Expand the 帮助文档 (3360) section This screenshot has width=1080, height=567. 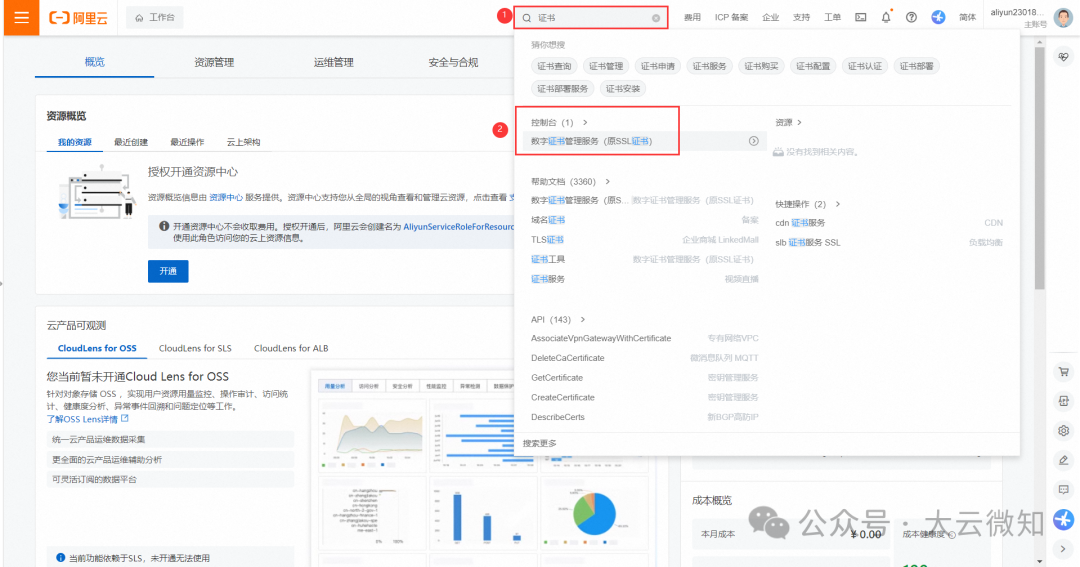pos(570,182)
